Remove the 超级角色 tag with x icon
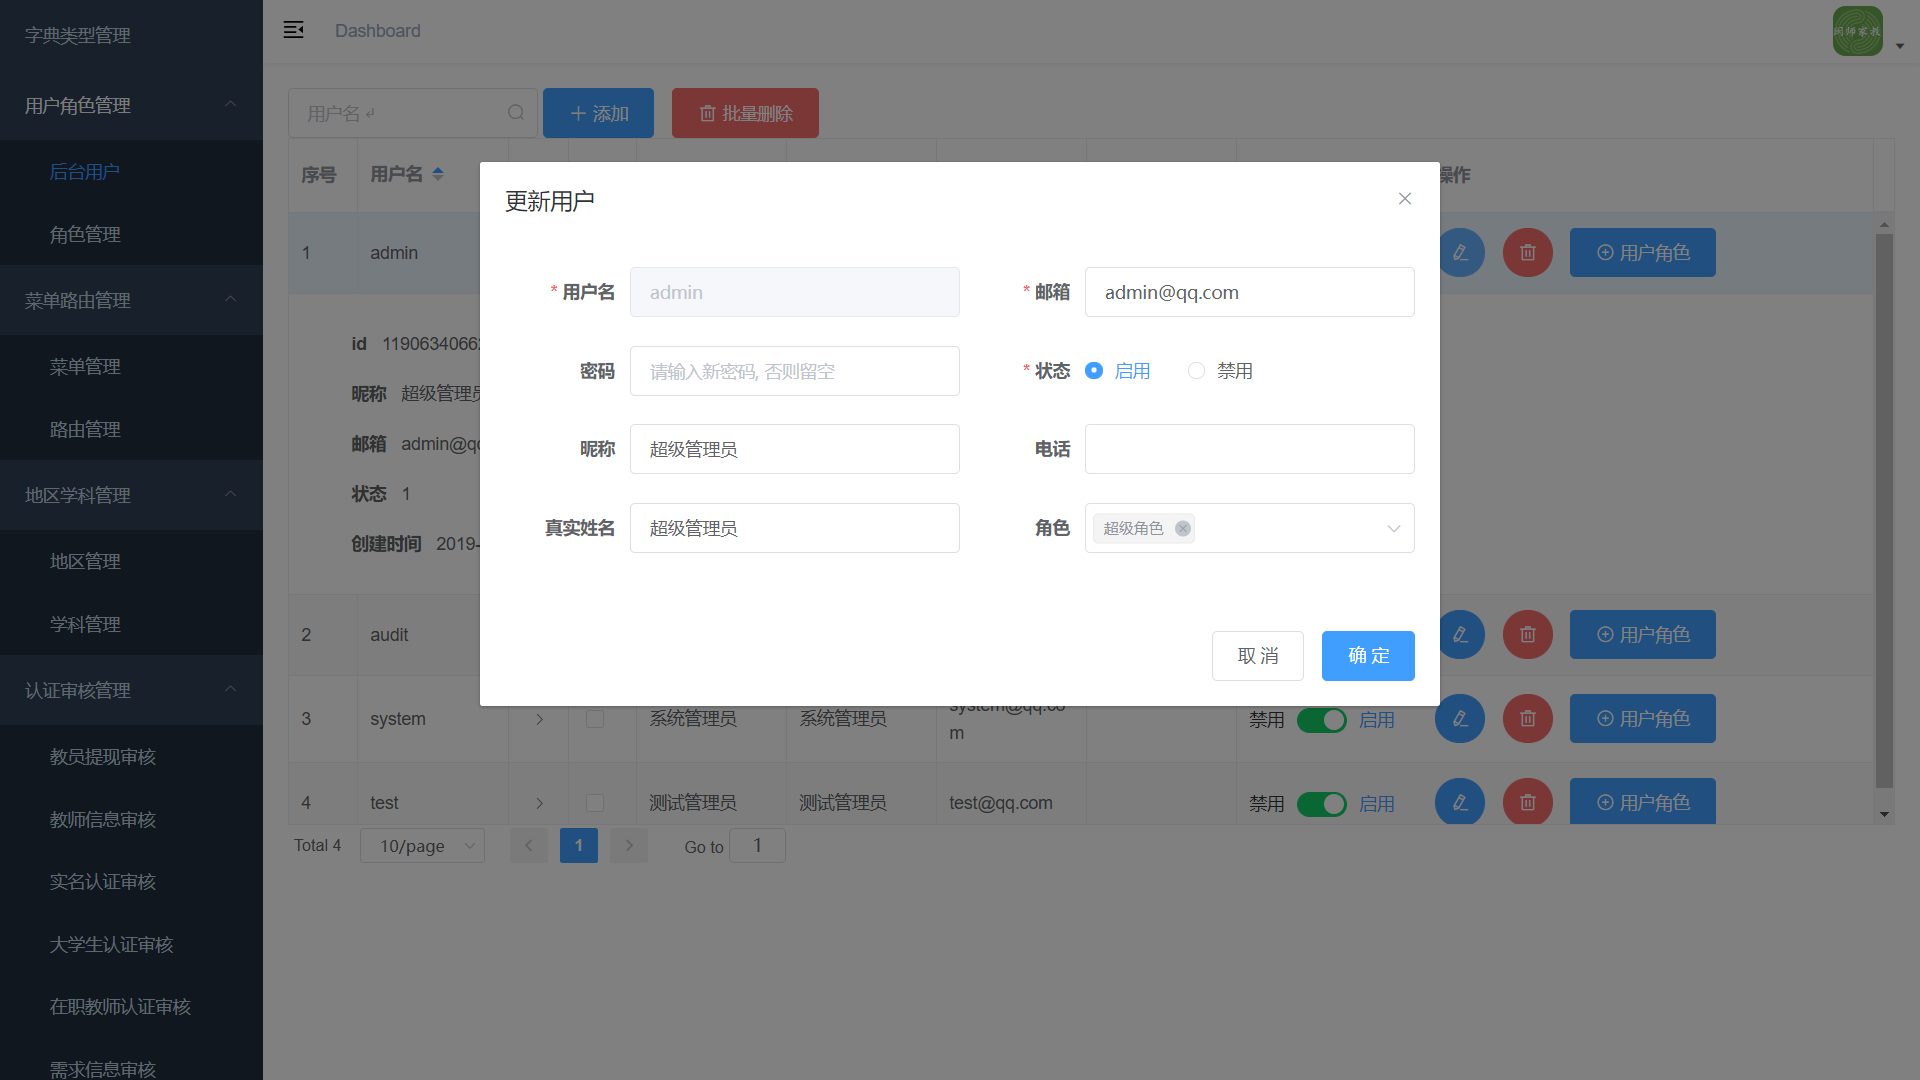 pyautogui.click(x=1183, y=529)
